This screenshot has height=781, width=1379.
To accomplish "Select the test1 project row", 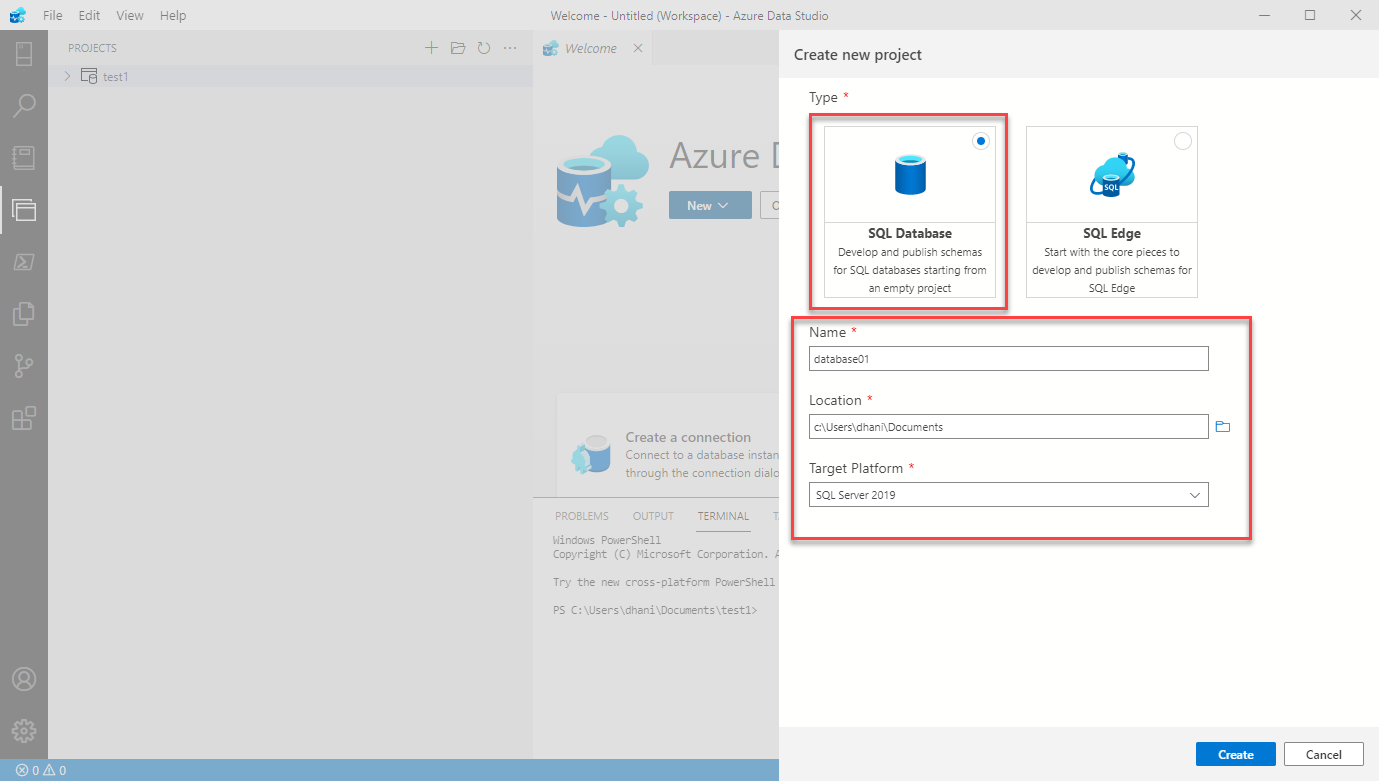I will [290, 76].
